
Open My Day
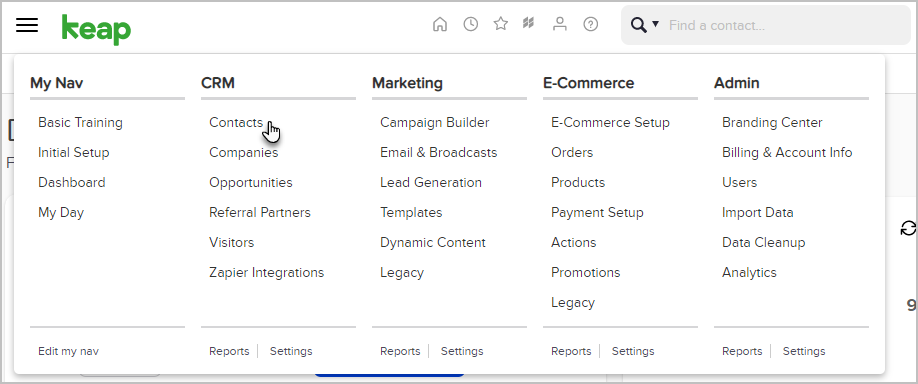(61, 212)
